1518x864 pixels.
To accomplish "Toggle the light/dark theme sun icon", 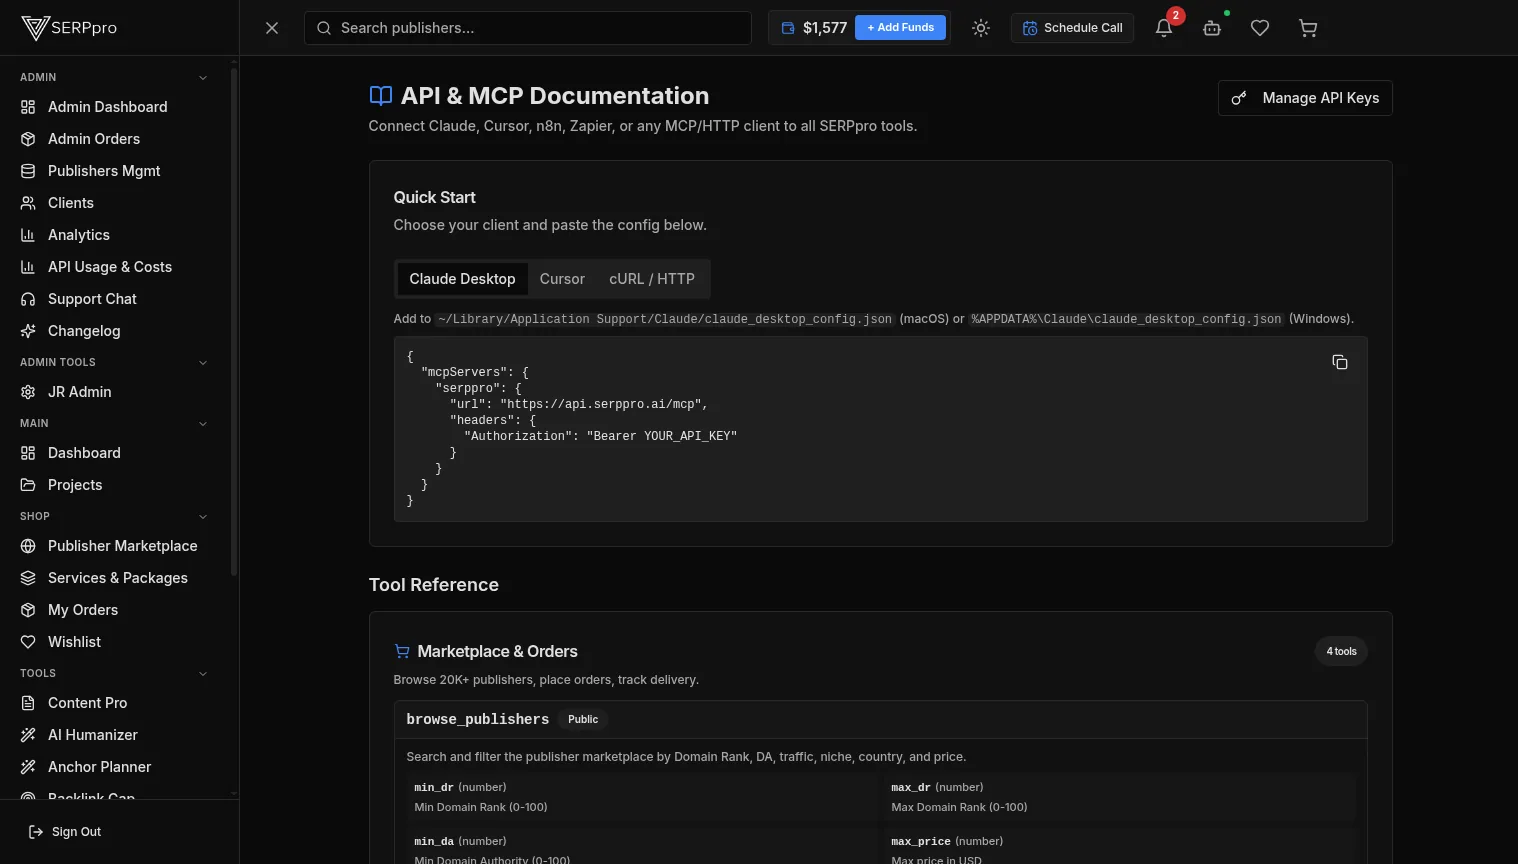I will point(981,28).
